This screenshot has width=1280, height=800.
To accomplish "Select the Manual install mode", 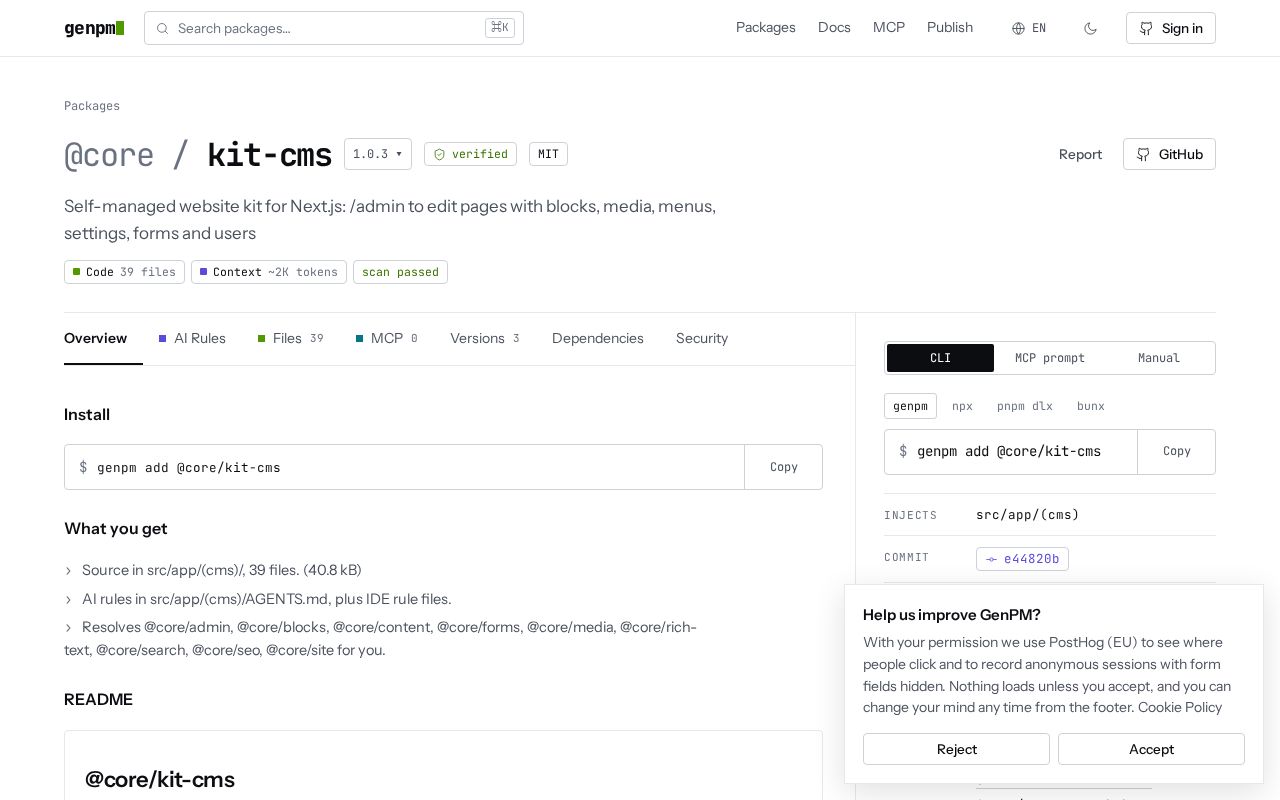I will click(x=1159, y=358).
